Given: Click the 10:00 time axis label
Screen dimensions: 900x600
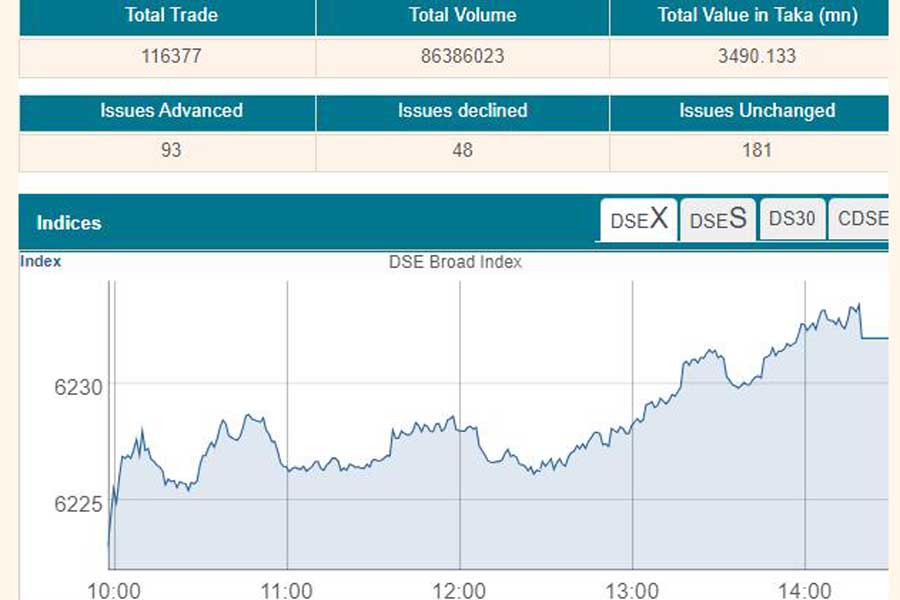Looking at the screenshot, I should coord(113,590).
